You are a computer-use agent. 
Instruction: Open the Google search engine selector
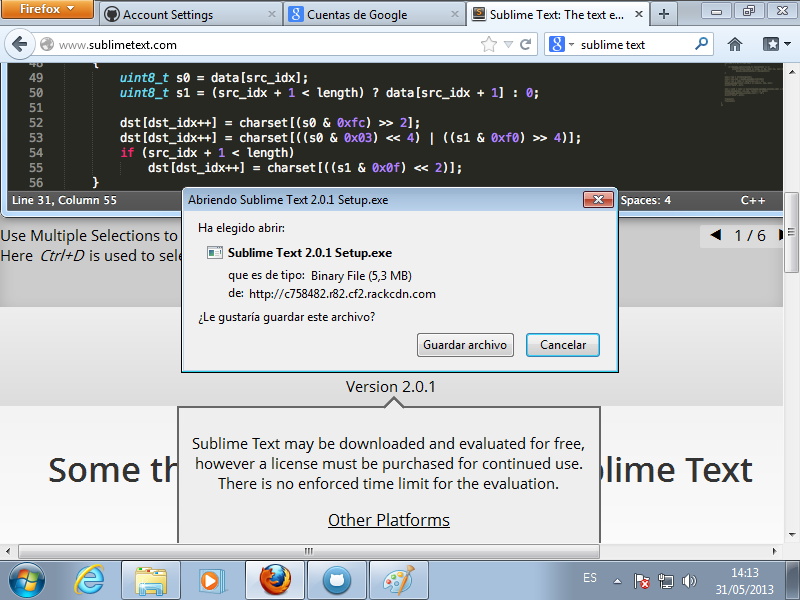561,44
